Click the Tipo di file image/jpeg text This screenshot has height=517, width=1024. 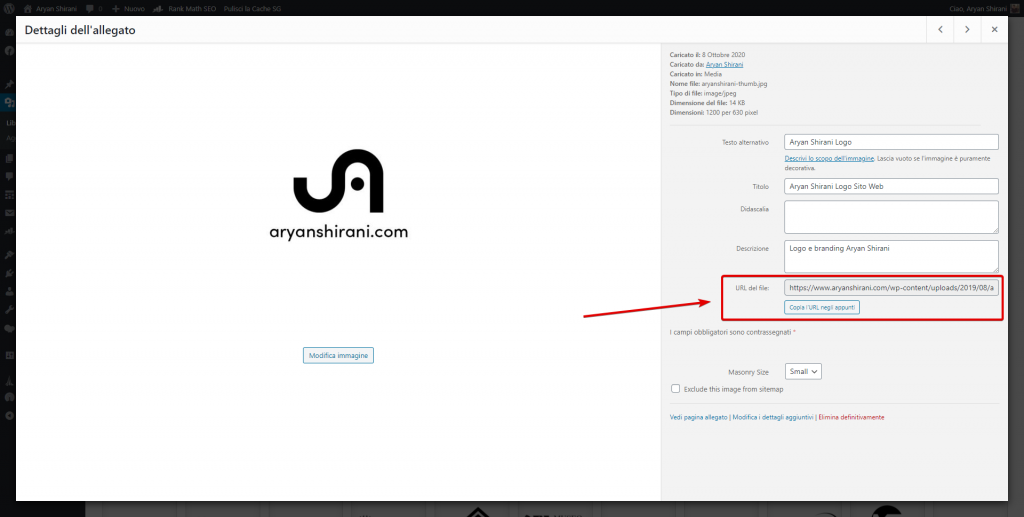tap(703, 93)
